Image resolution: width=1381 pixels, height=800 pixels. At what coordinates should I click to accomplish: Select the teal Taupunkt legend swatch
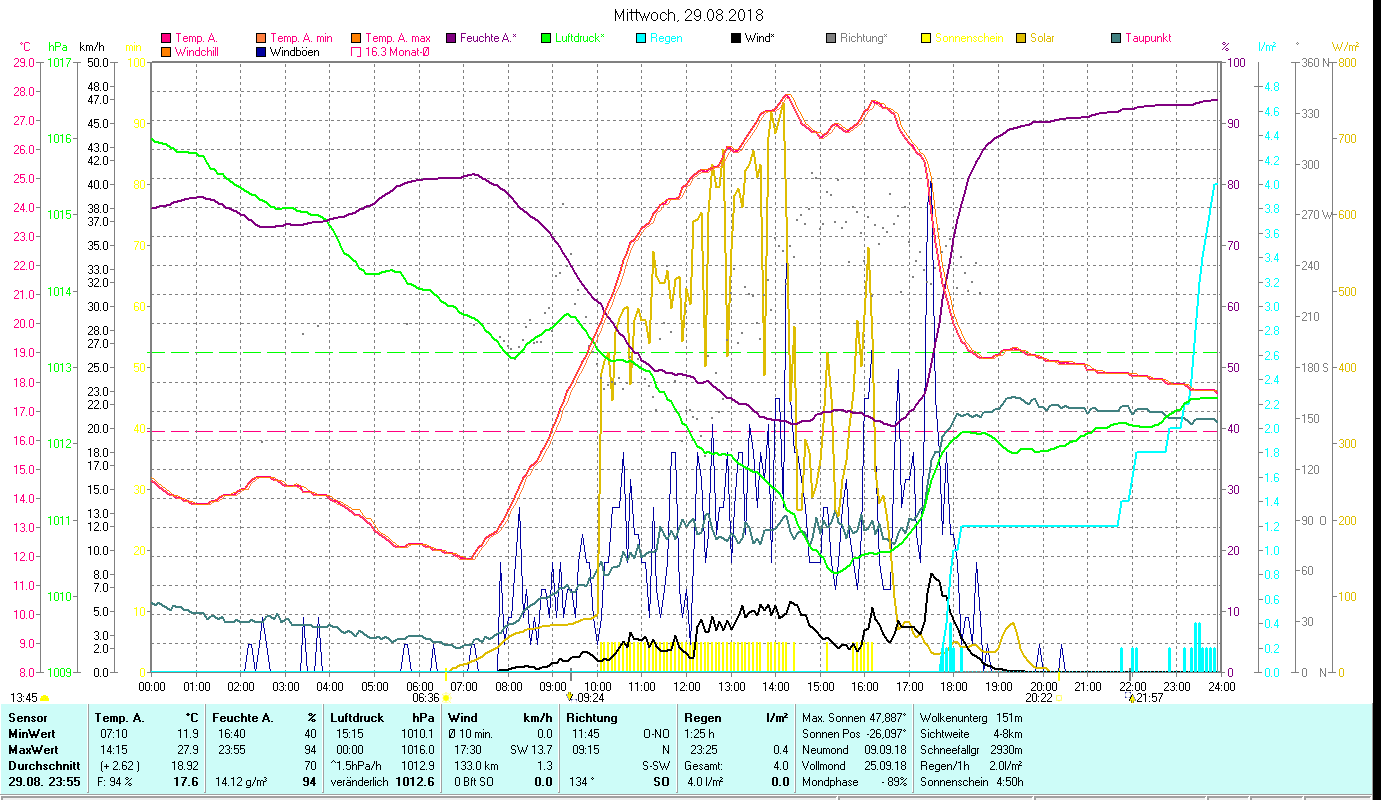[x=1115, y=38]
